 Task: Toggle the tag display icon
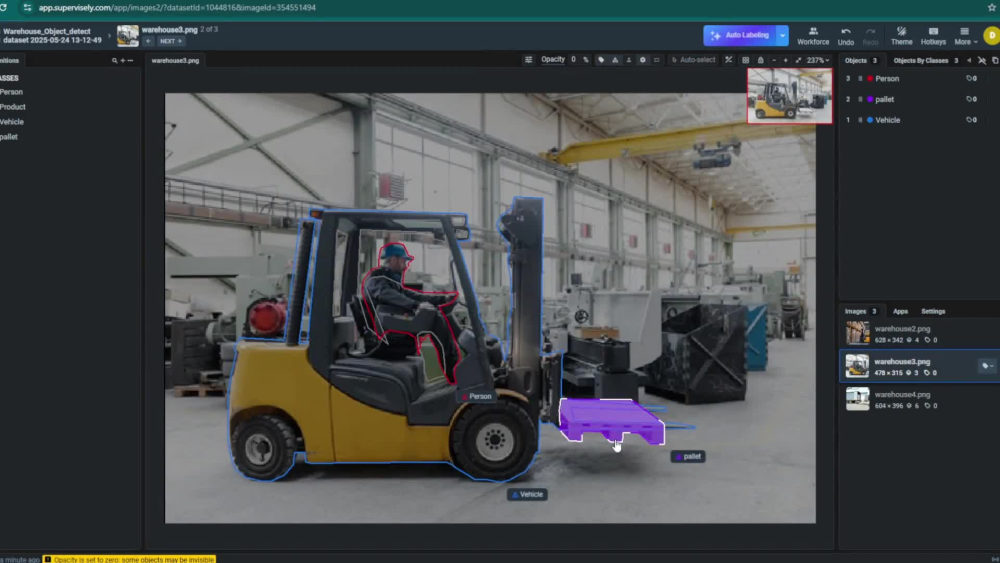[x=601, y=60]
